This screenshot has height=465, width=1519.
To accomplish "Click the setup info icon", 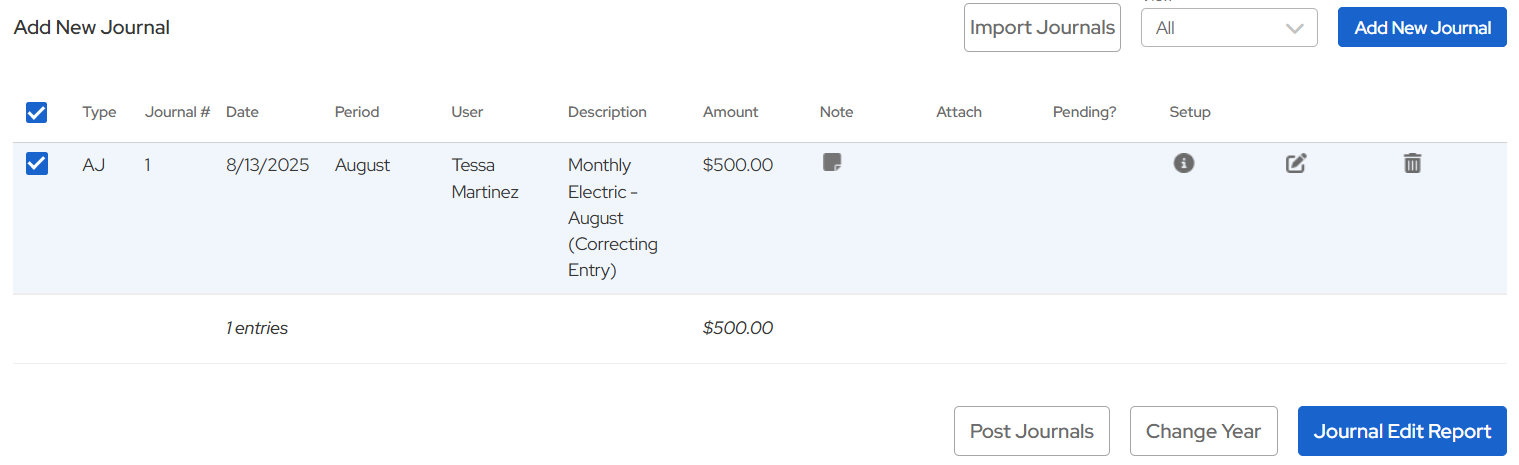I will [1184, 163].
